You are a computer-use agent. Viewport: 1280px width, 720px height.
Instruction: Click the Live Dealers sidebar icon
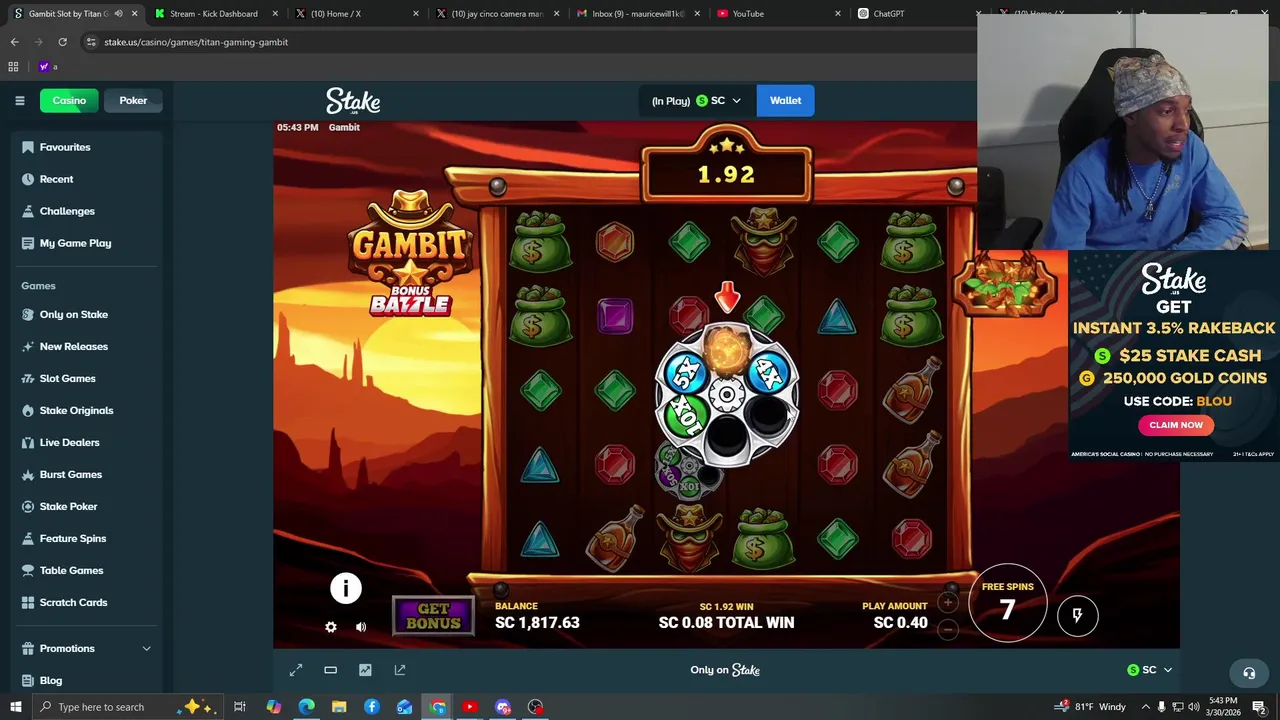coord(28,442)
